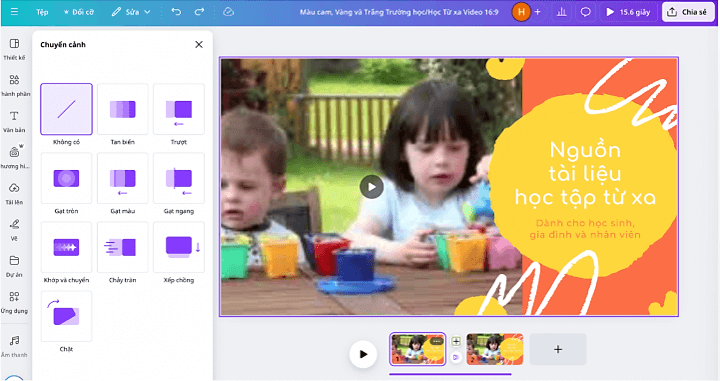Select the Gạt ngang transition
Screen dimensions: 720x381
coord(179,178)
